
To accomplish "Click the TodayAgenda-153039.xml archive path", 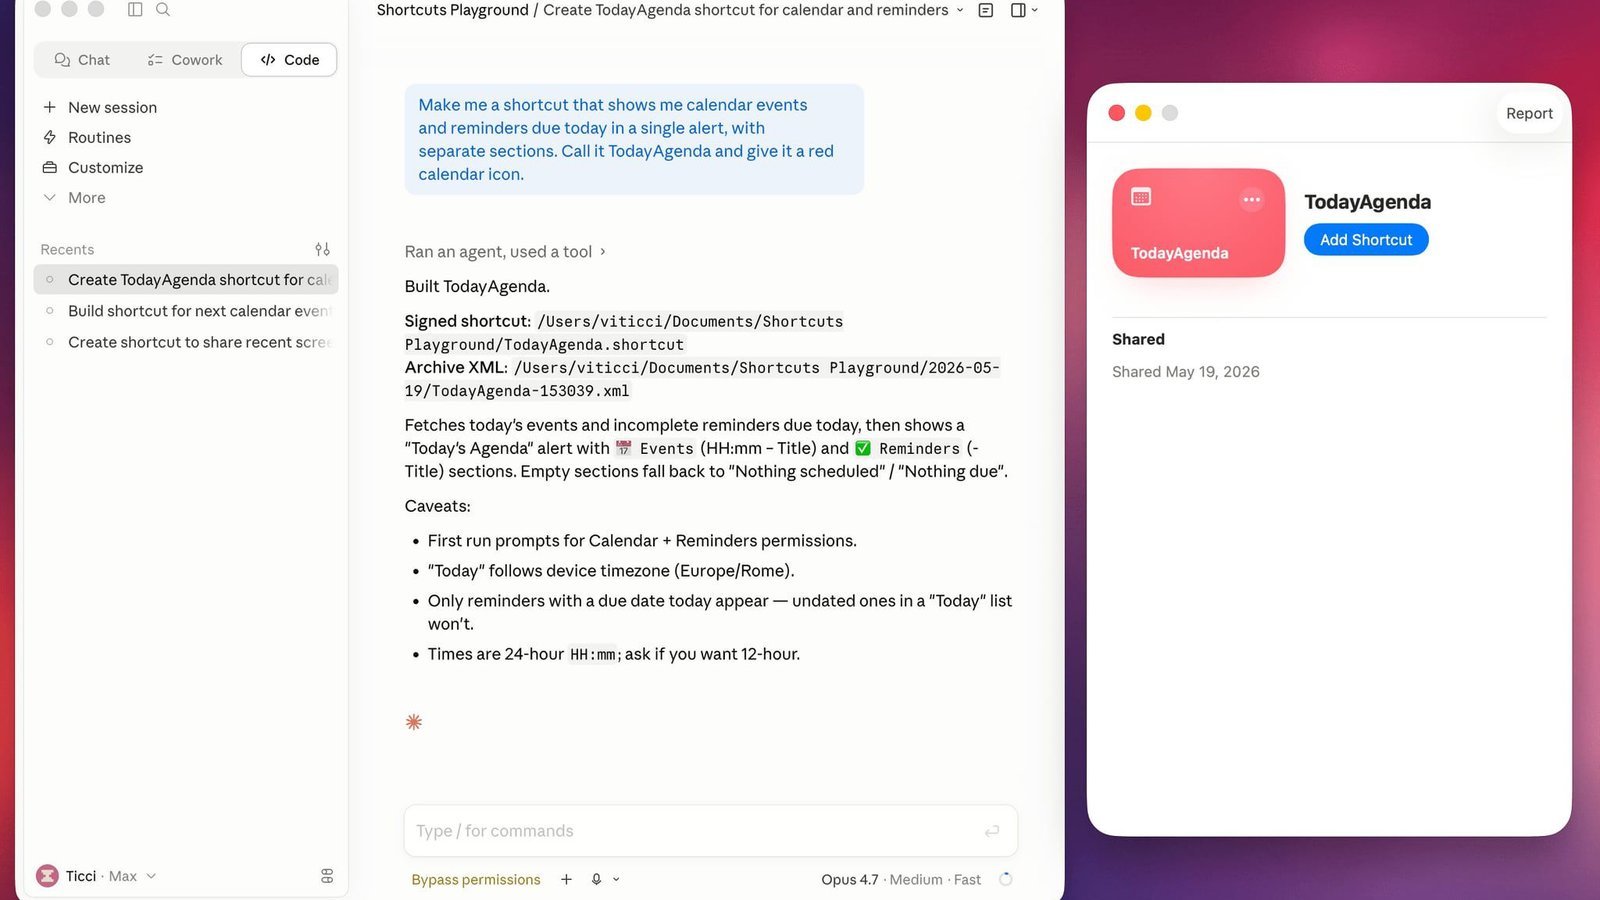I will (702, 379).
